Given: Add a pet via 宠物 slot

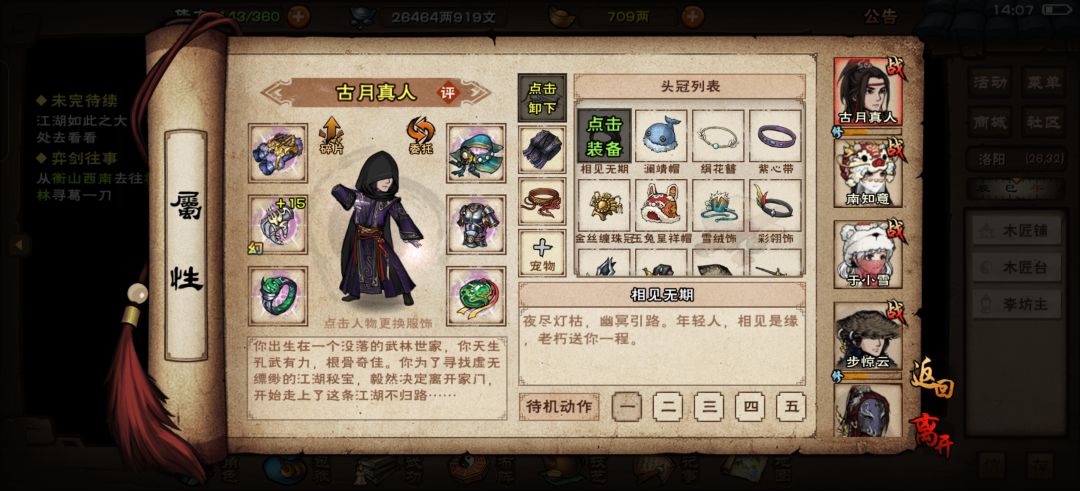Looking at the screenshot, I should [542, 253].
